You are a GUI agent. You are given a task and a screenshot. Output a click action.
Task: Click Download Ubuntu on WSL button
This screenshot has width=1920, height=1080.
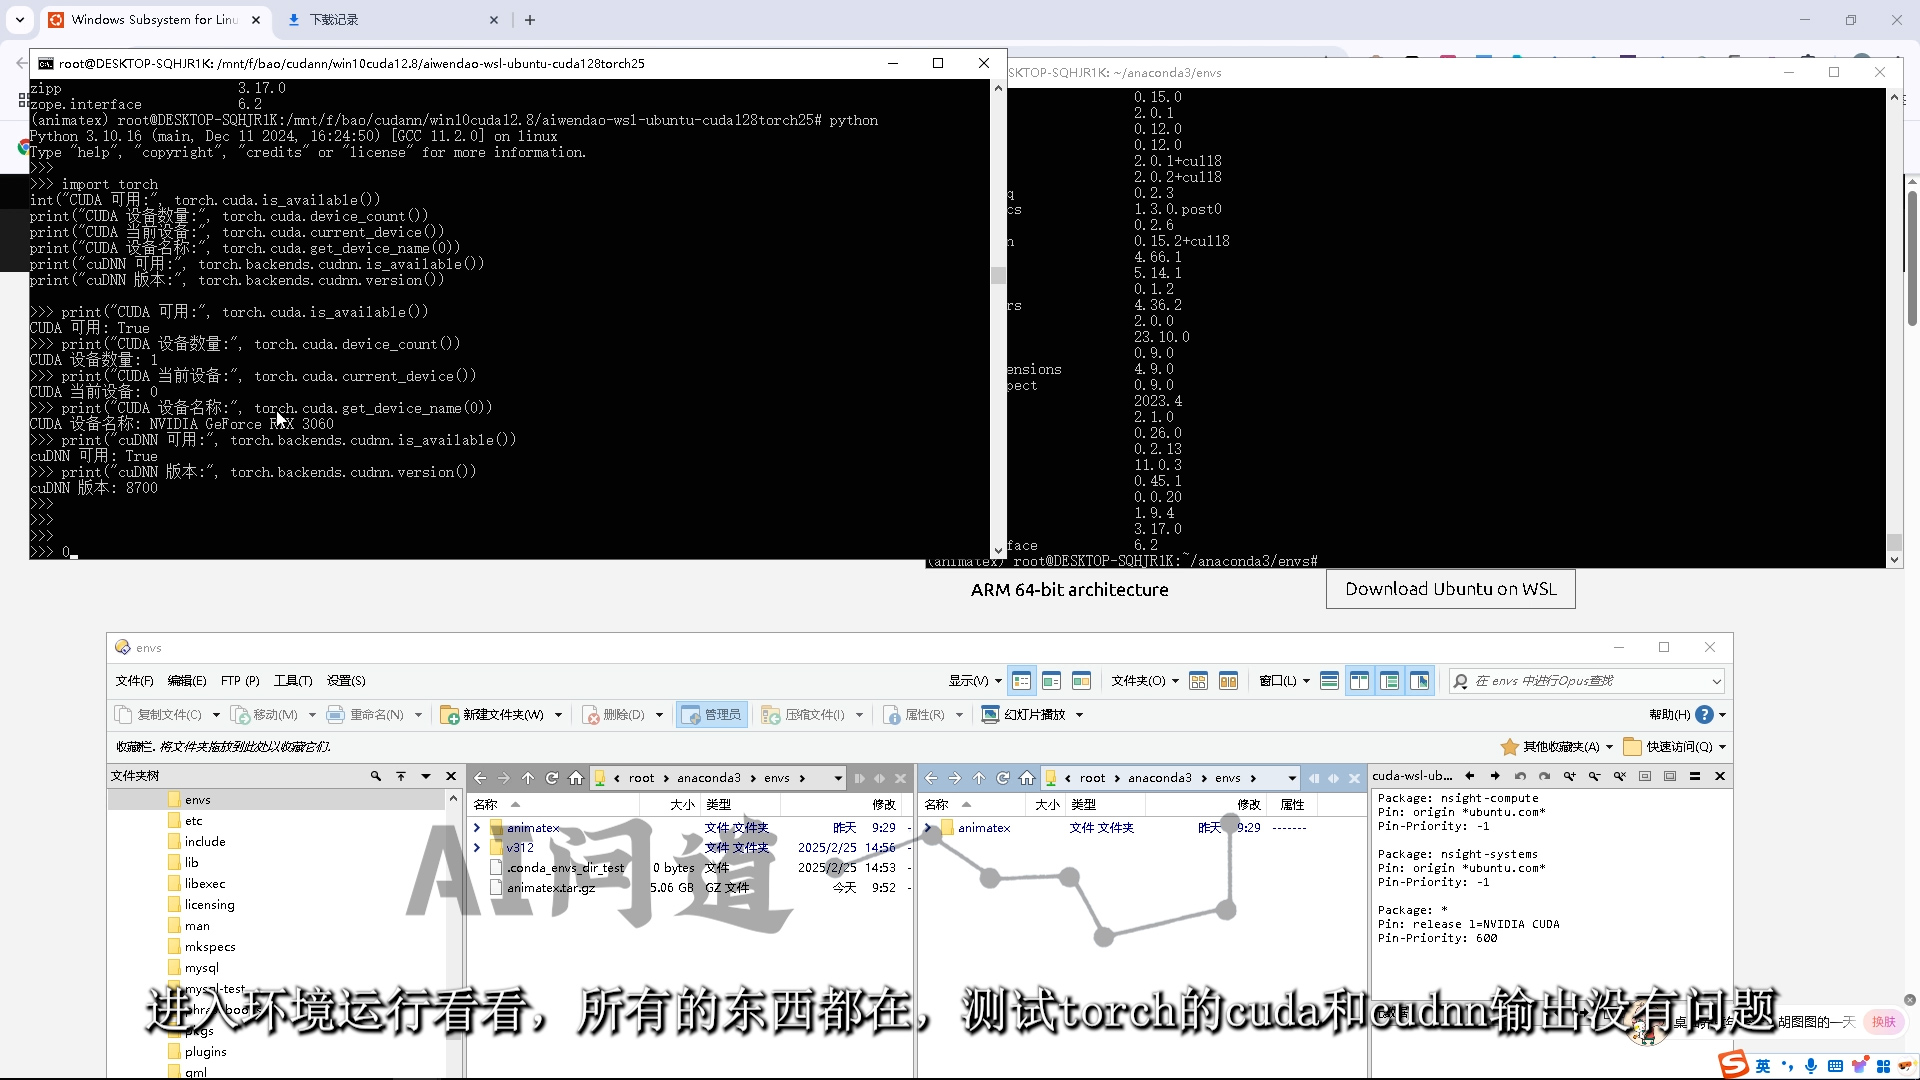pos(1450,589)
